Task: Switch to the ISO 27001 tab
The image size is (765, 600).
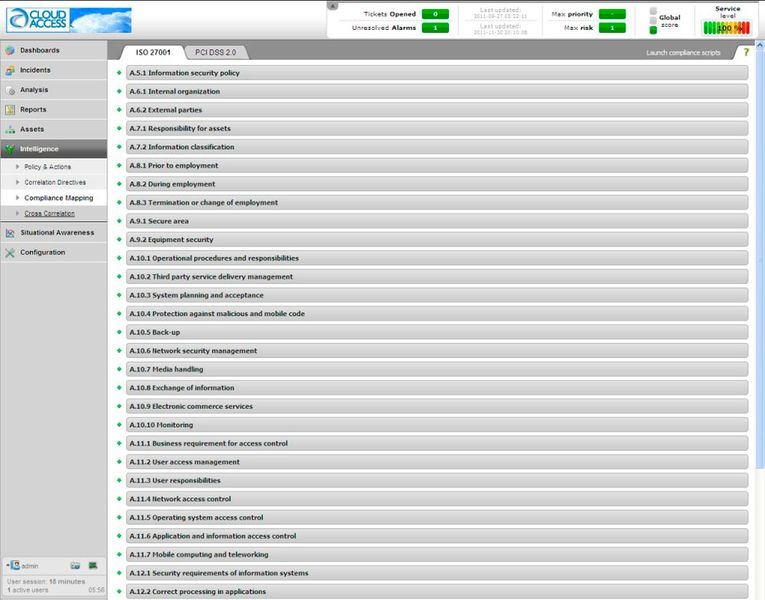Action: [153, 52]
